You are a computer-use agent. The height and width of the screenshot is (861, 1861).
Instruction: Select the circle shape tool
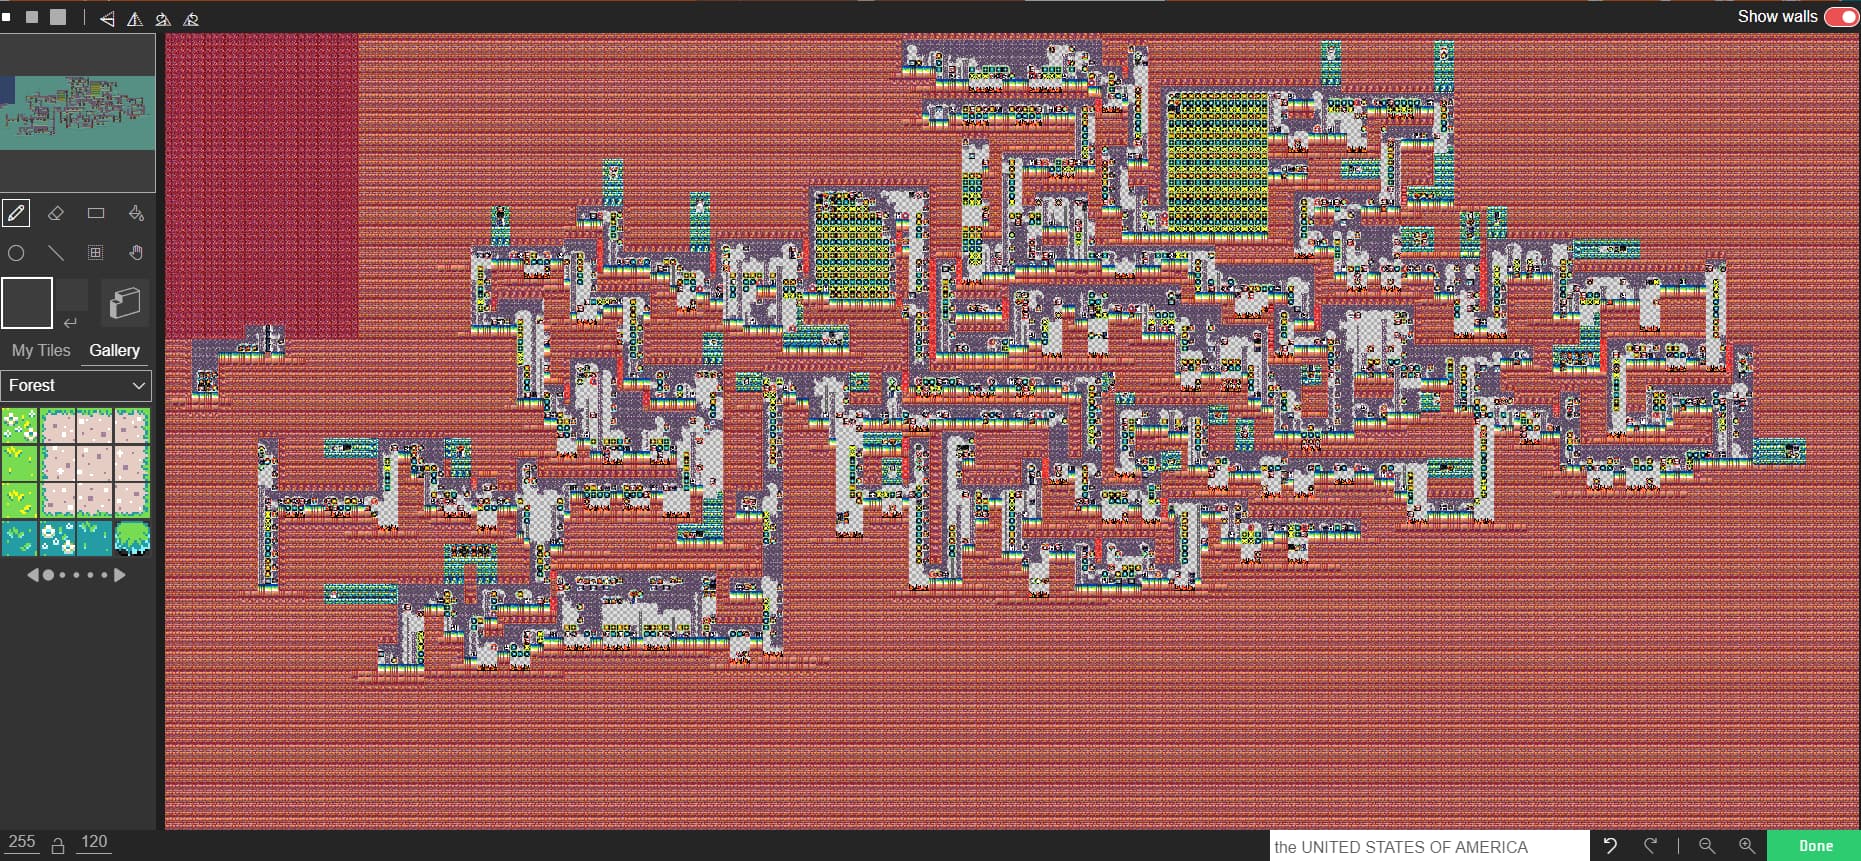pyautogui.click(x=16, y=253)
